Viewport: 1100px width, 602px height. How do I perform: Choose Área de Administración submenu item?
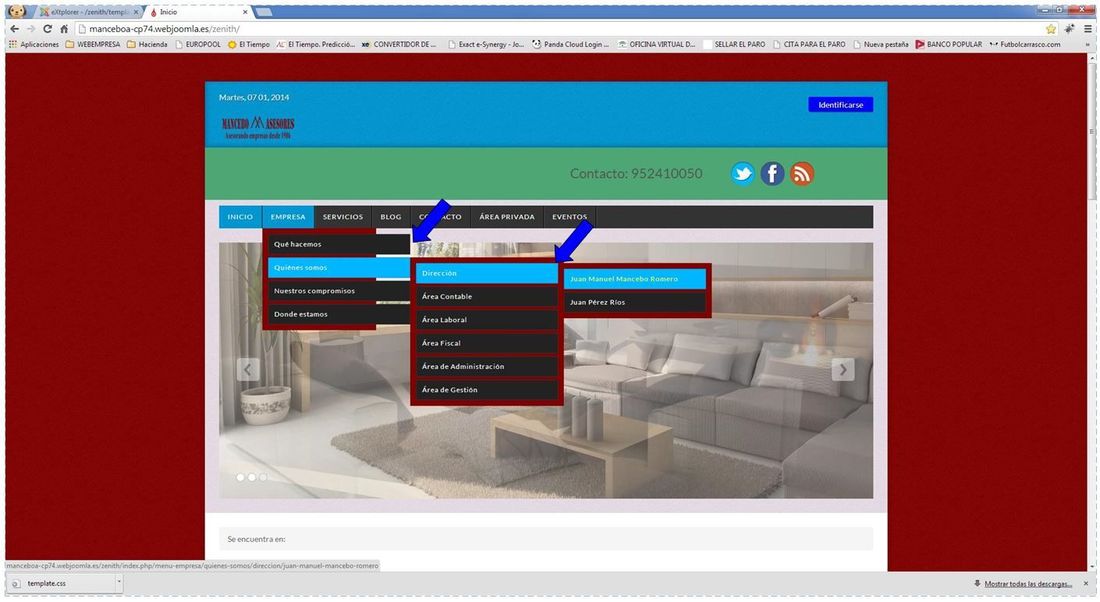pyautogui.click(x=487, y=366)
